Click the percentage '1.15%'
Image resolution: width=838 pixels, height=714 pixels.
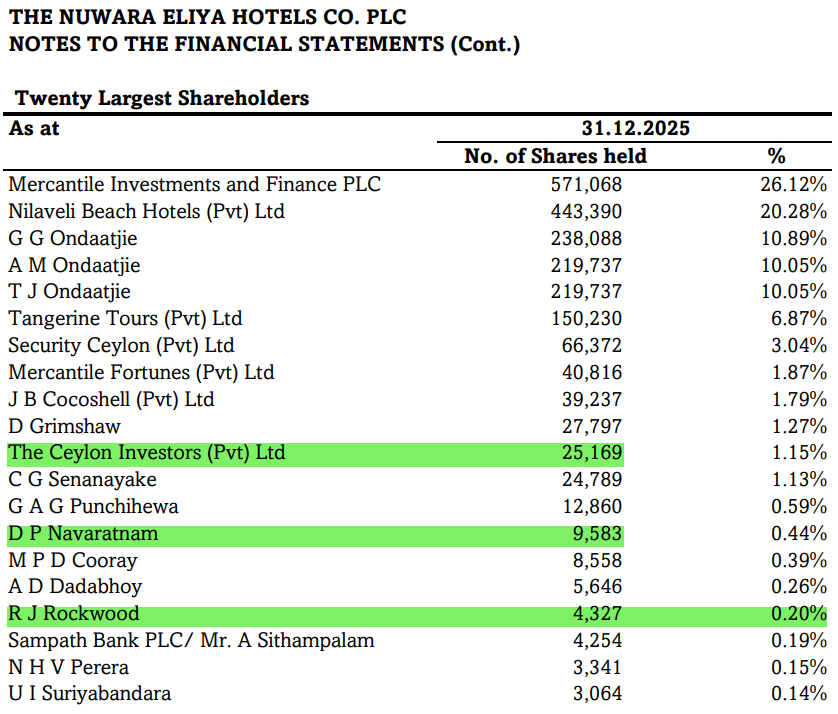click(799, 453)
